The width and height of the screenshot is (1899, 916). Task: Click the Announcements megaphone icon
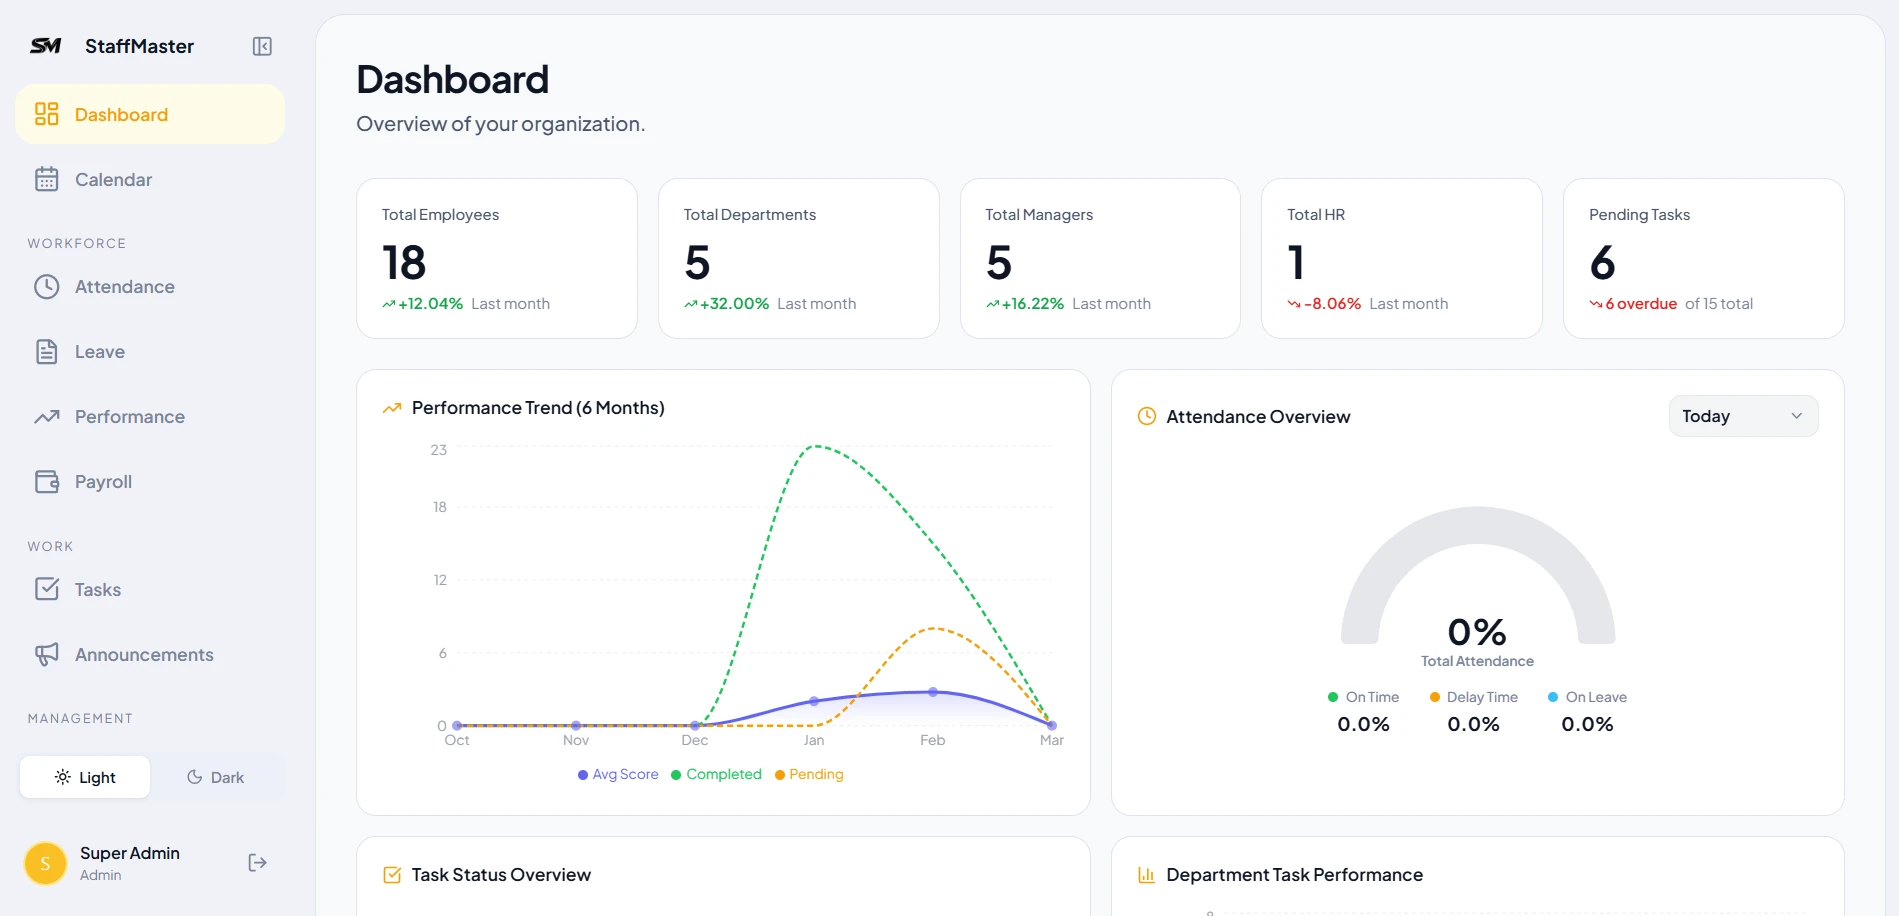pos(47,654)
